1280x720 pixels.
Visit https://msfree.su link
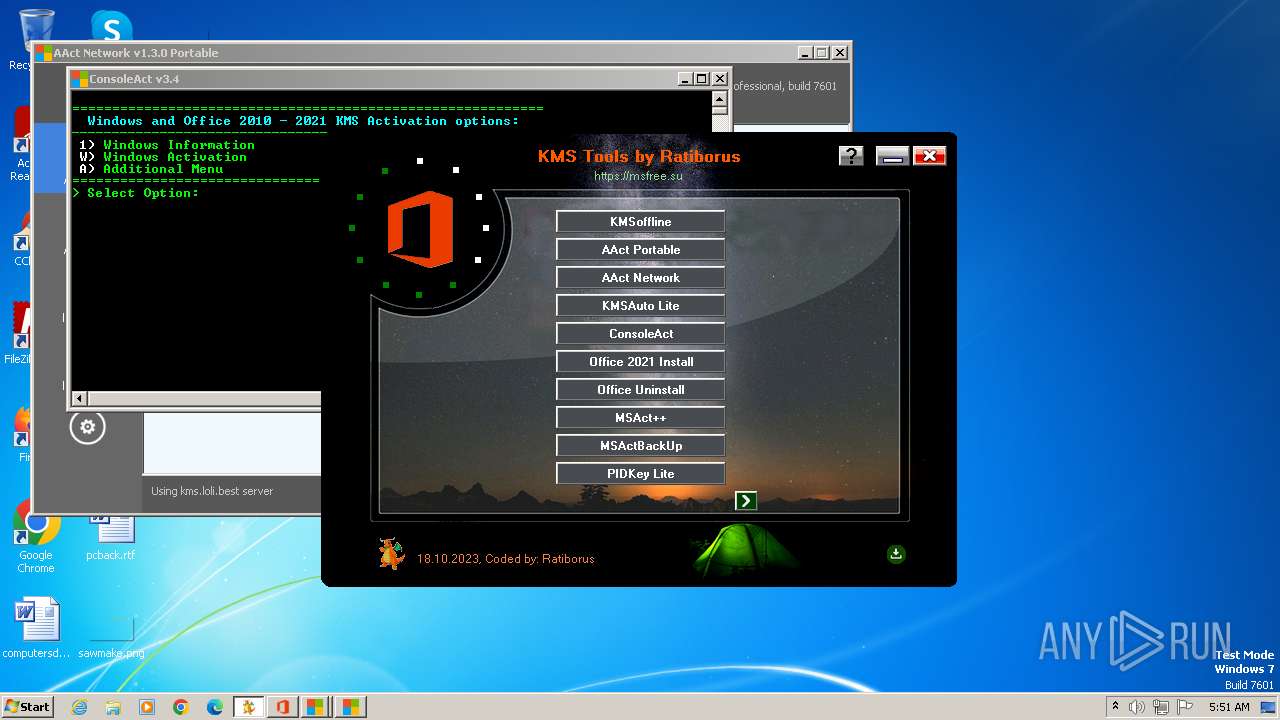tap(638, 175)
